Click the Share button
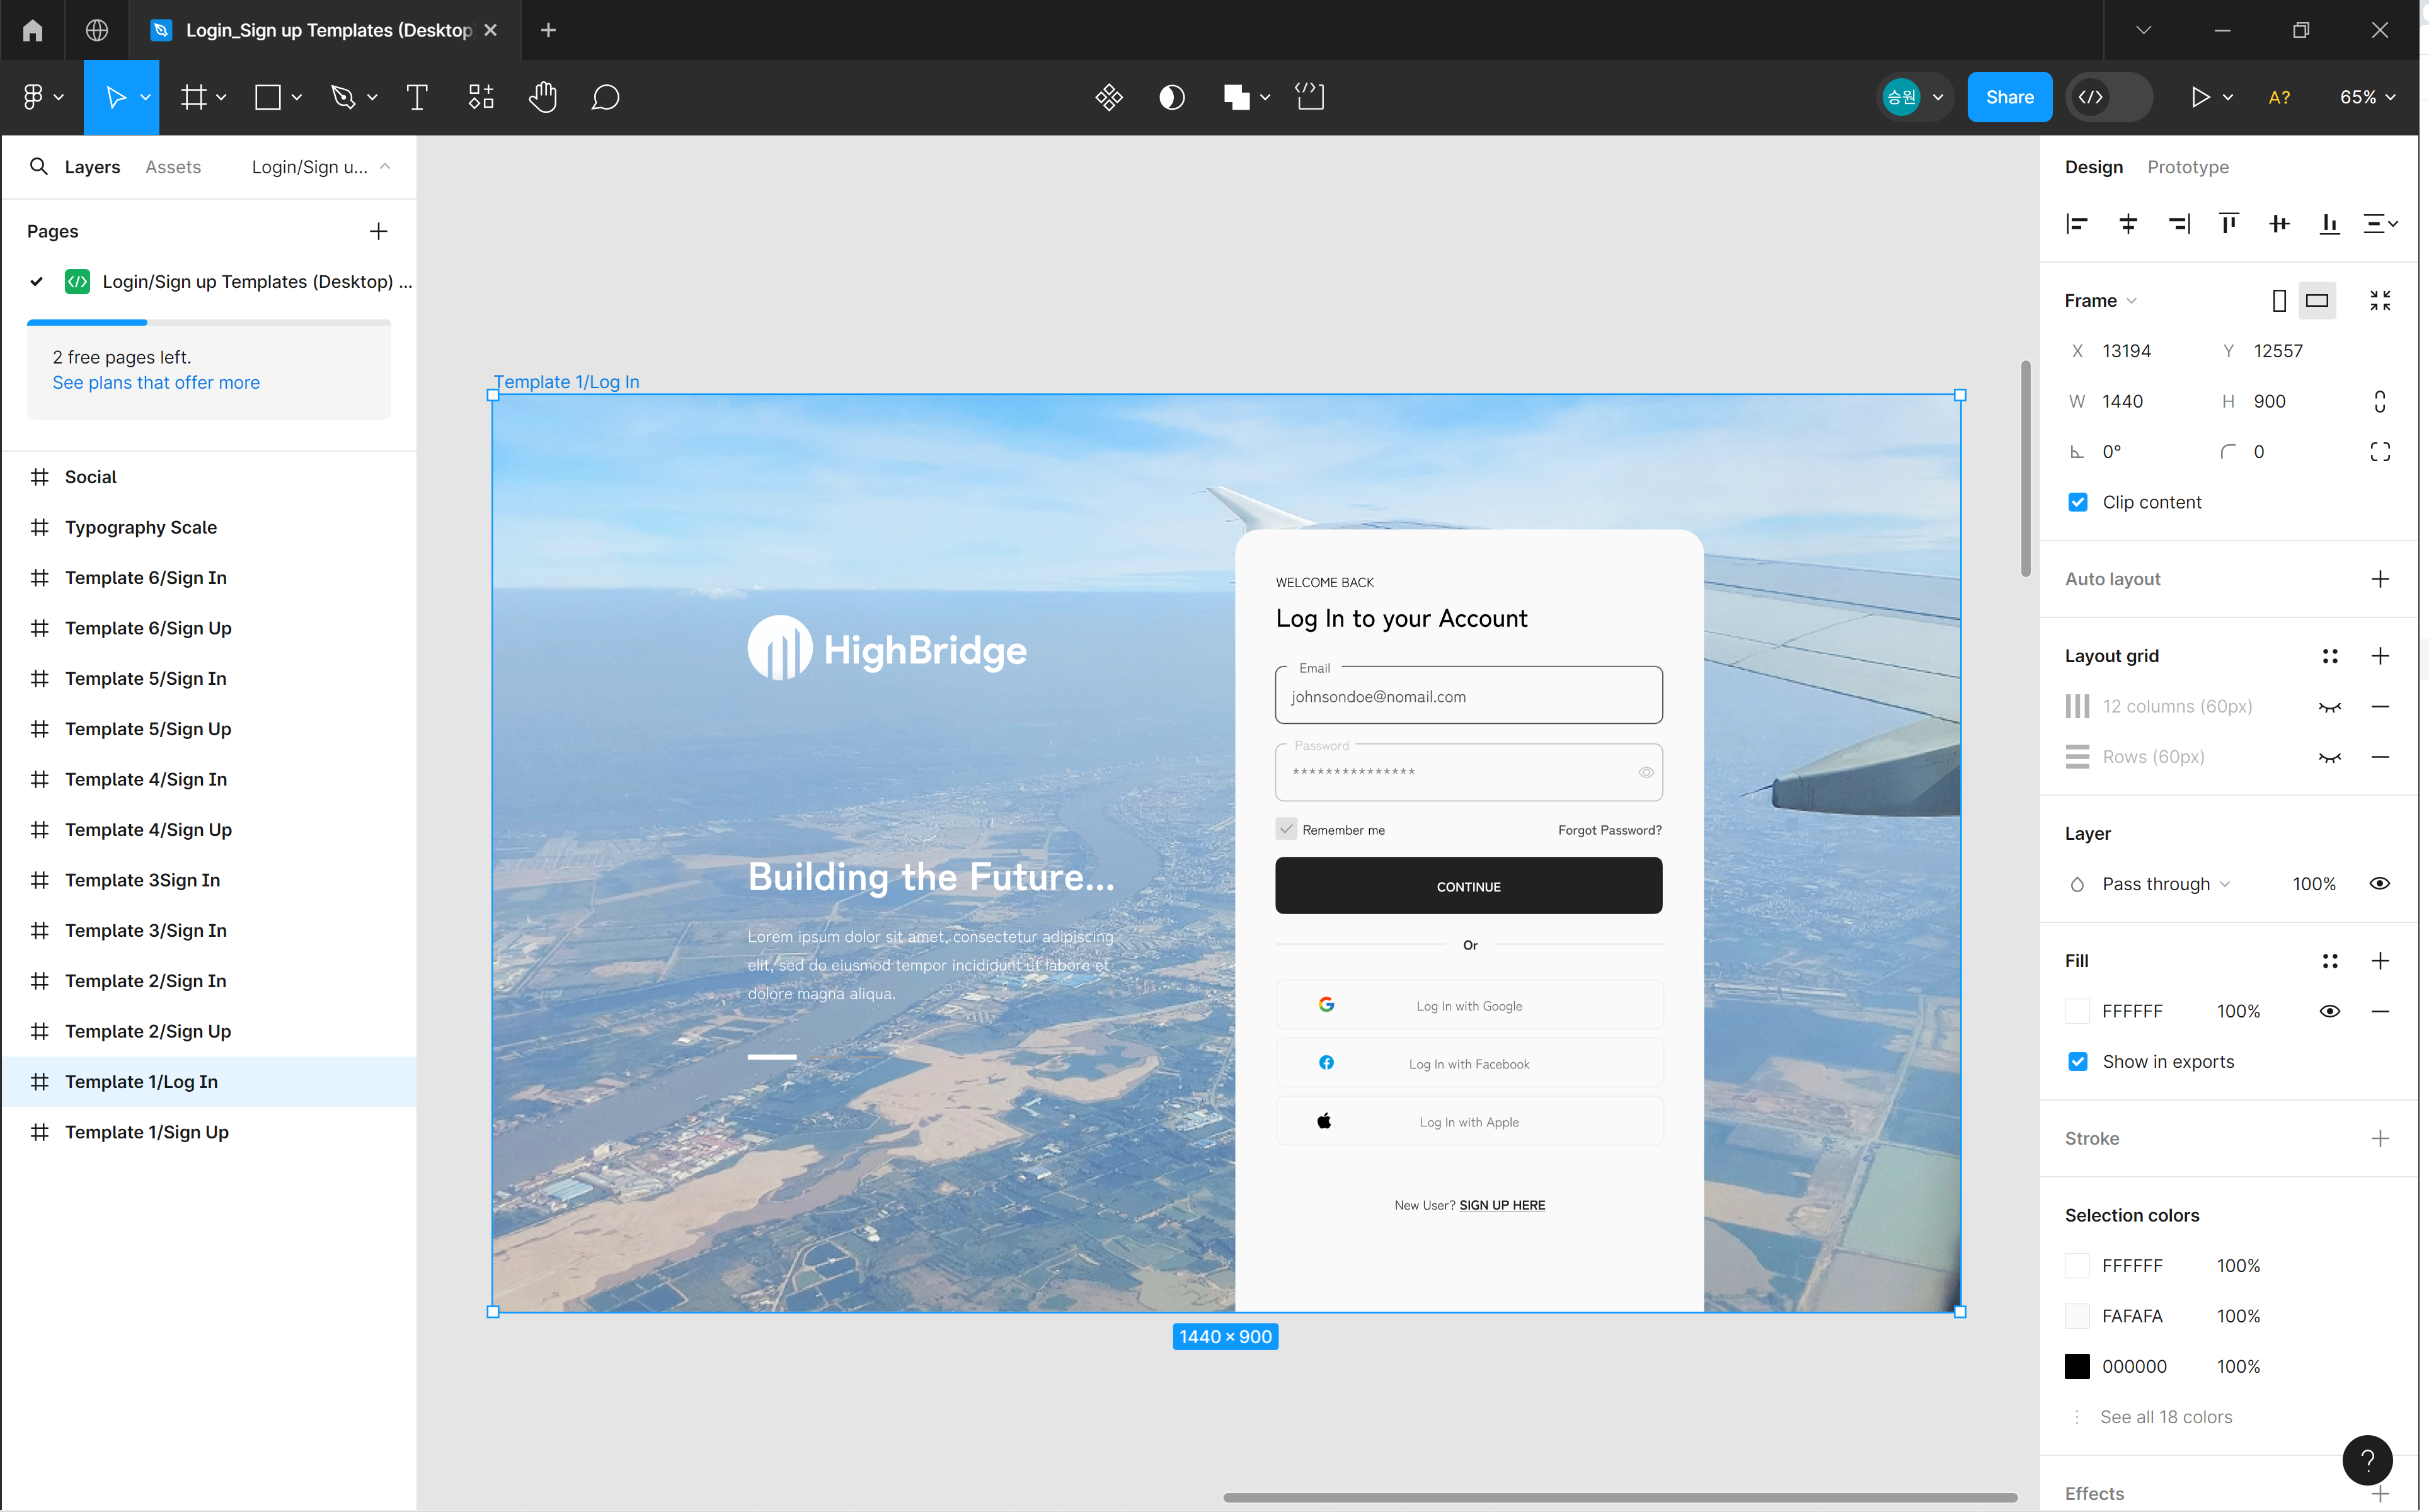The width and height of the screenshot is (2429, 1512). click(x=2009, y=97)
